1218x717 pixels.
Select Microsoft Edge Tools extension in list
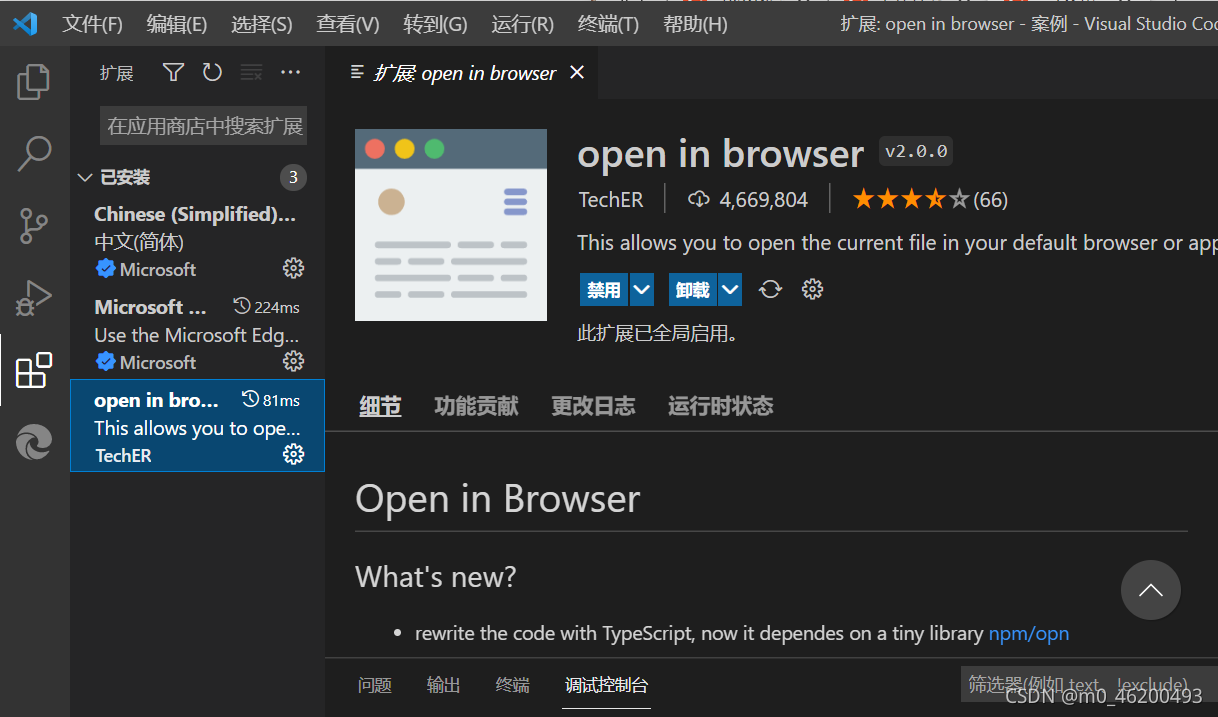point(197,334)
